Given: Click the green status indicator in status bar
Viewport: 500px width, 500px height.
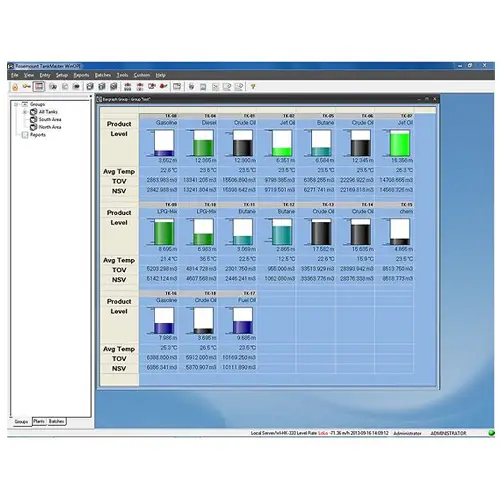Looking at the screenshot, I should pos(491,433).
